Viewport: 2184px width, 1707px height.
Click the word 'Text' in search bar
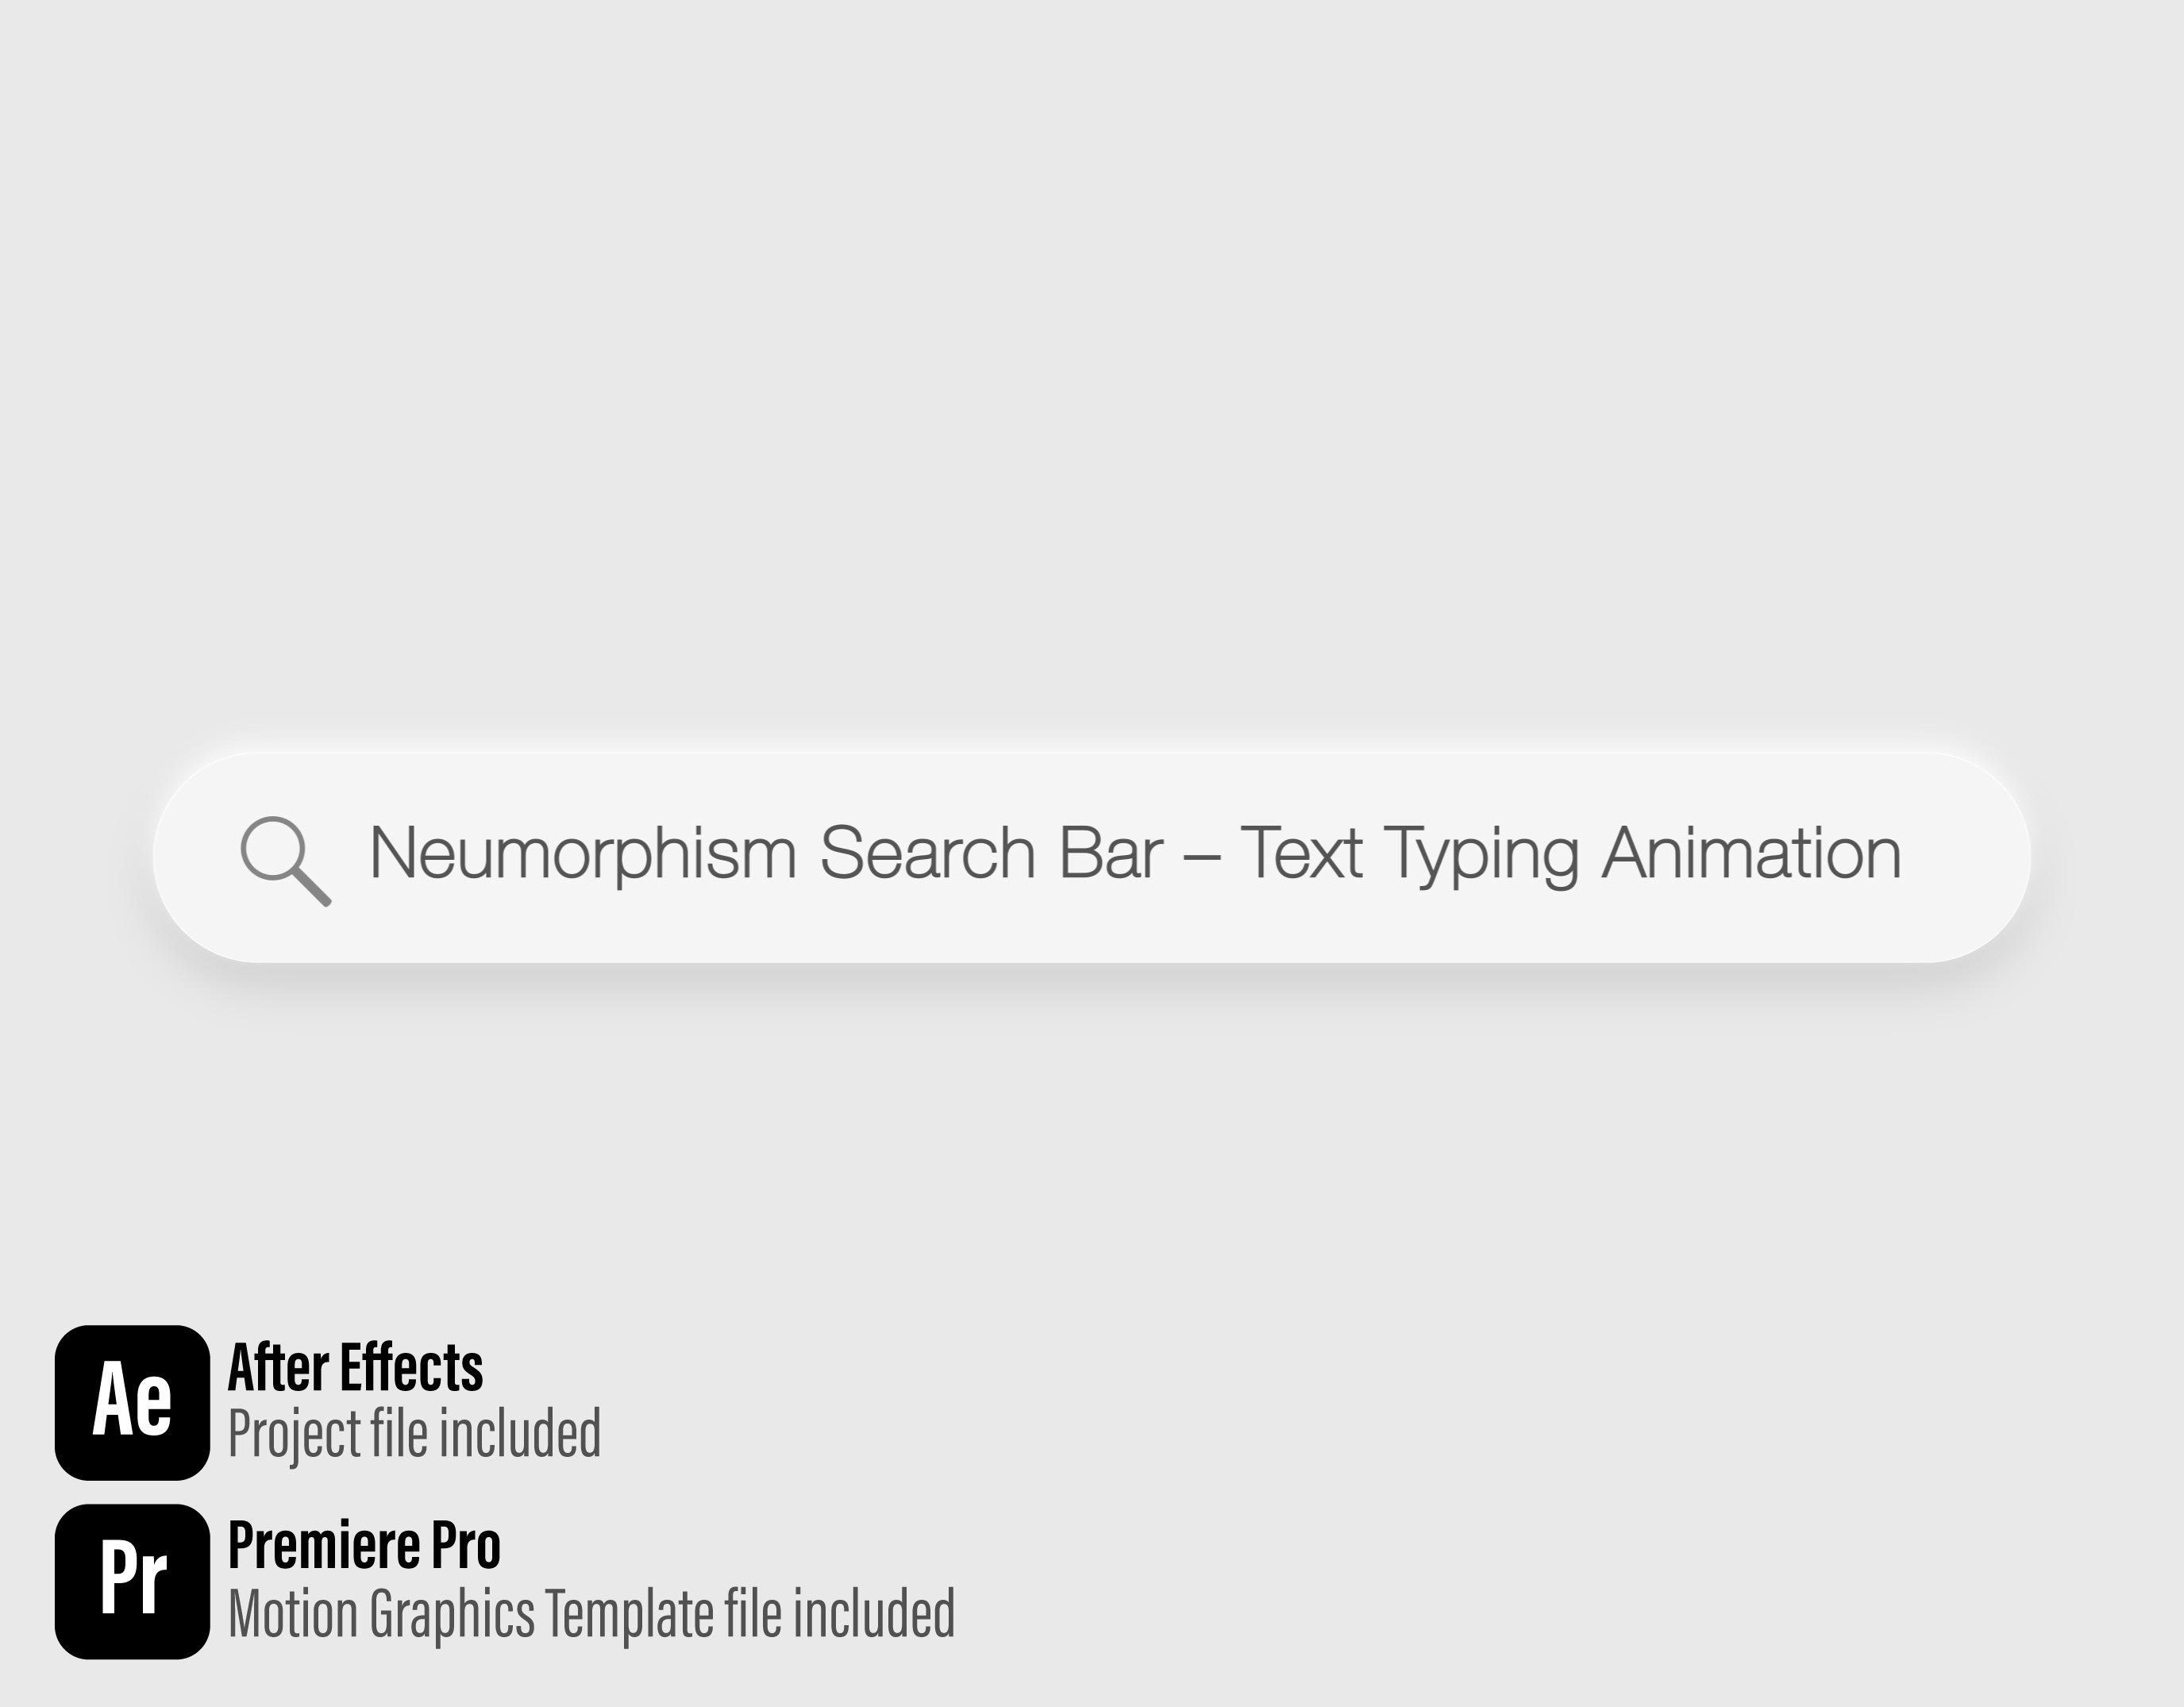(1300, 854)
